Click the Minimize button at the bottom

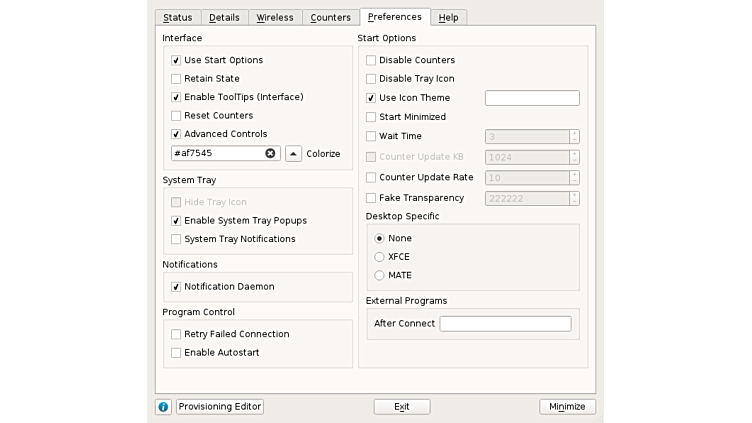pos(567,407)
